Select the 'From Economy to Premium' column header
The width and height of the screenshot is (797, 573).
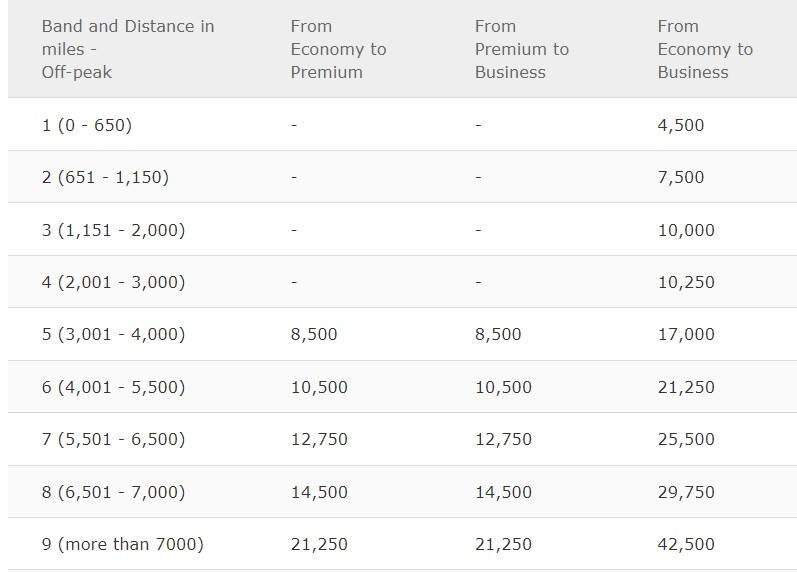pos(339,49)
